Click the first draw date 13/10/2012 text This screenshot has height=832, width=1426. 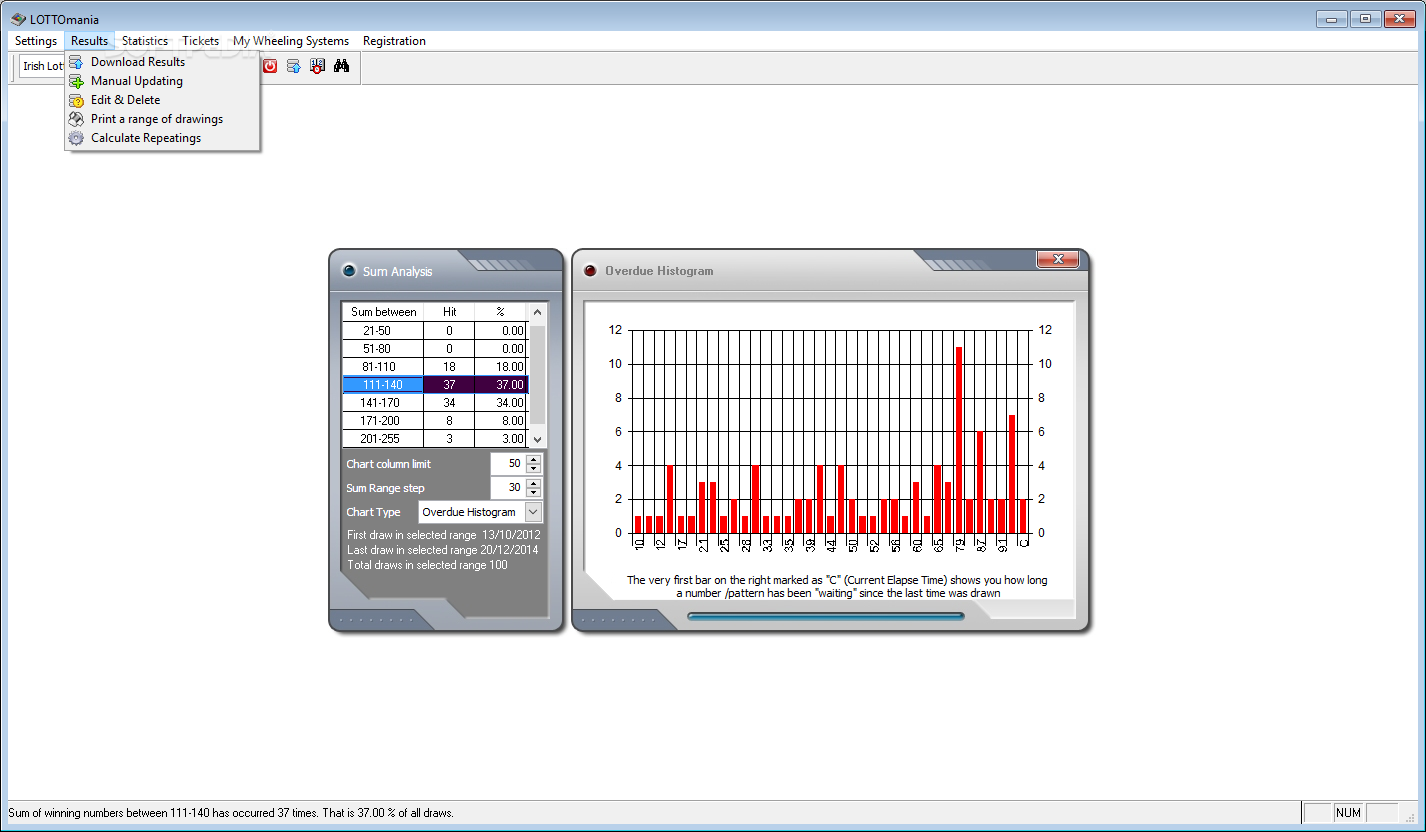point(443,535)
